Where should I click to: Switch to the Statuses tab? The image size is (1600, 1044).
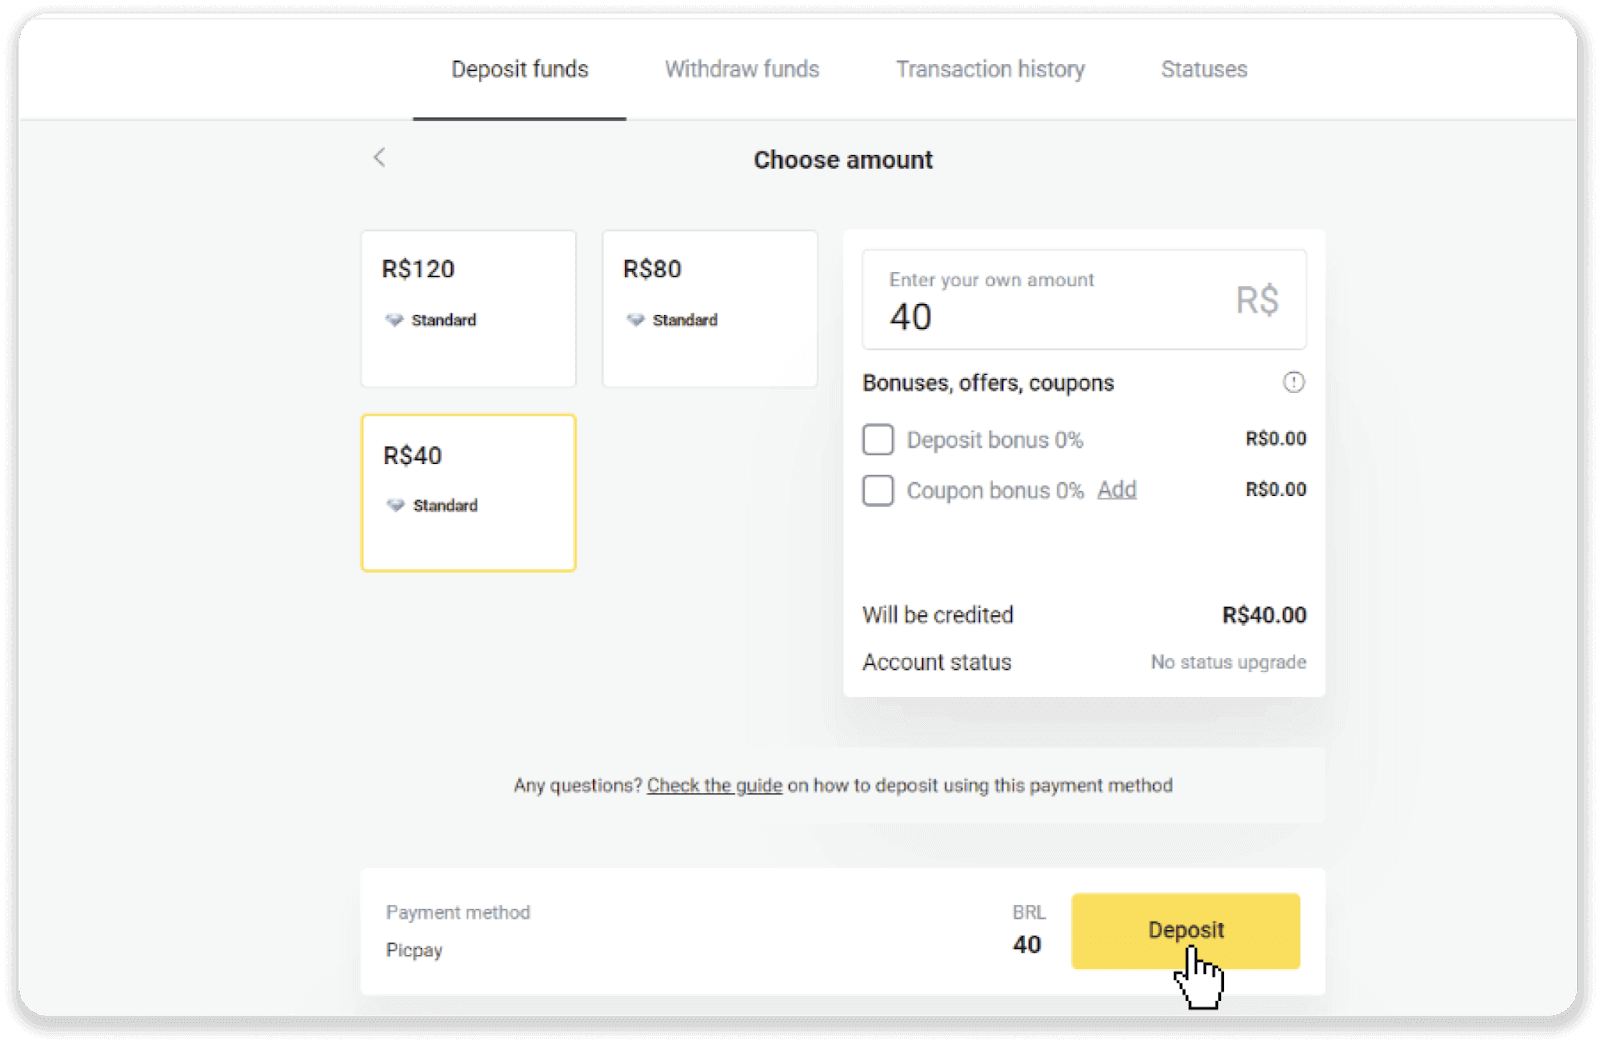(x=1203, y=69)
